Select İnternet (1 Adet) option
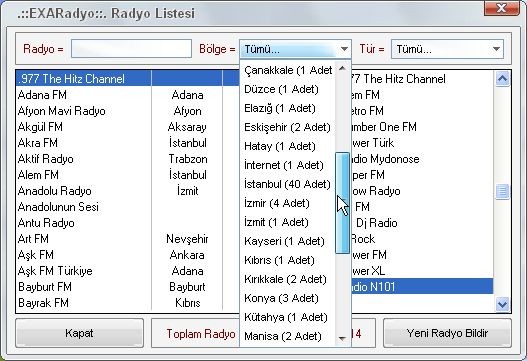The image size is (527, 361). (288, 165)
